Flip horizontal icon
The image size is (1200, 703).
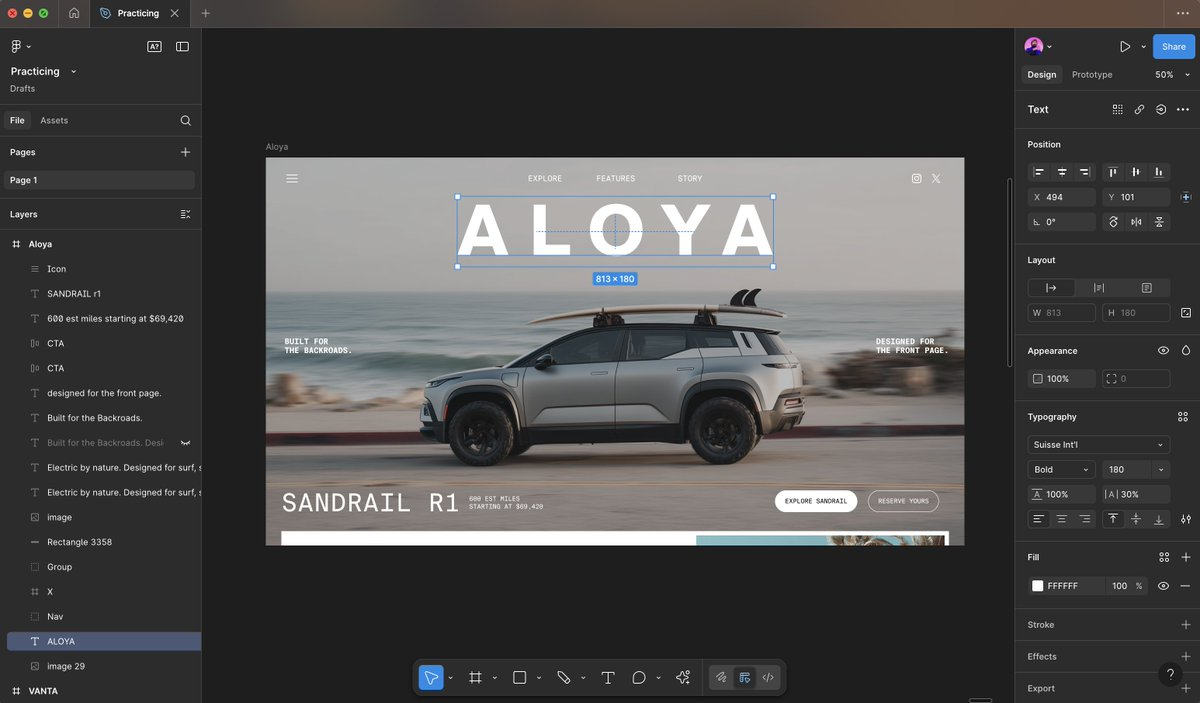click(1136, 222)
